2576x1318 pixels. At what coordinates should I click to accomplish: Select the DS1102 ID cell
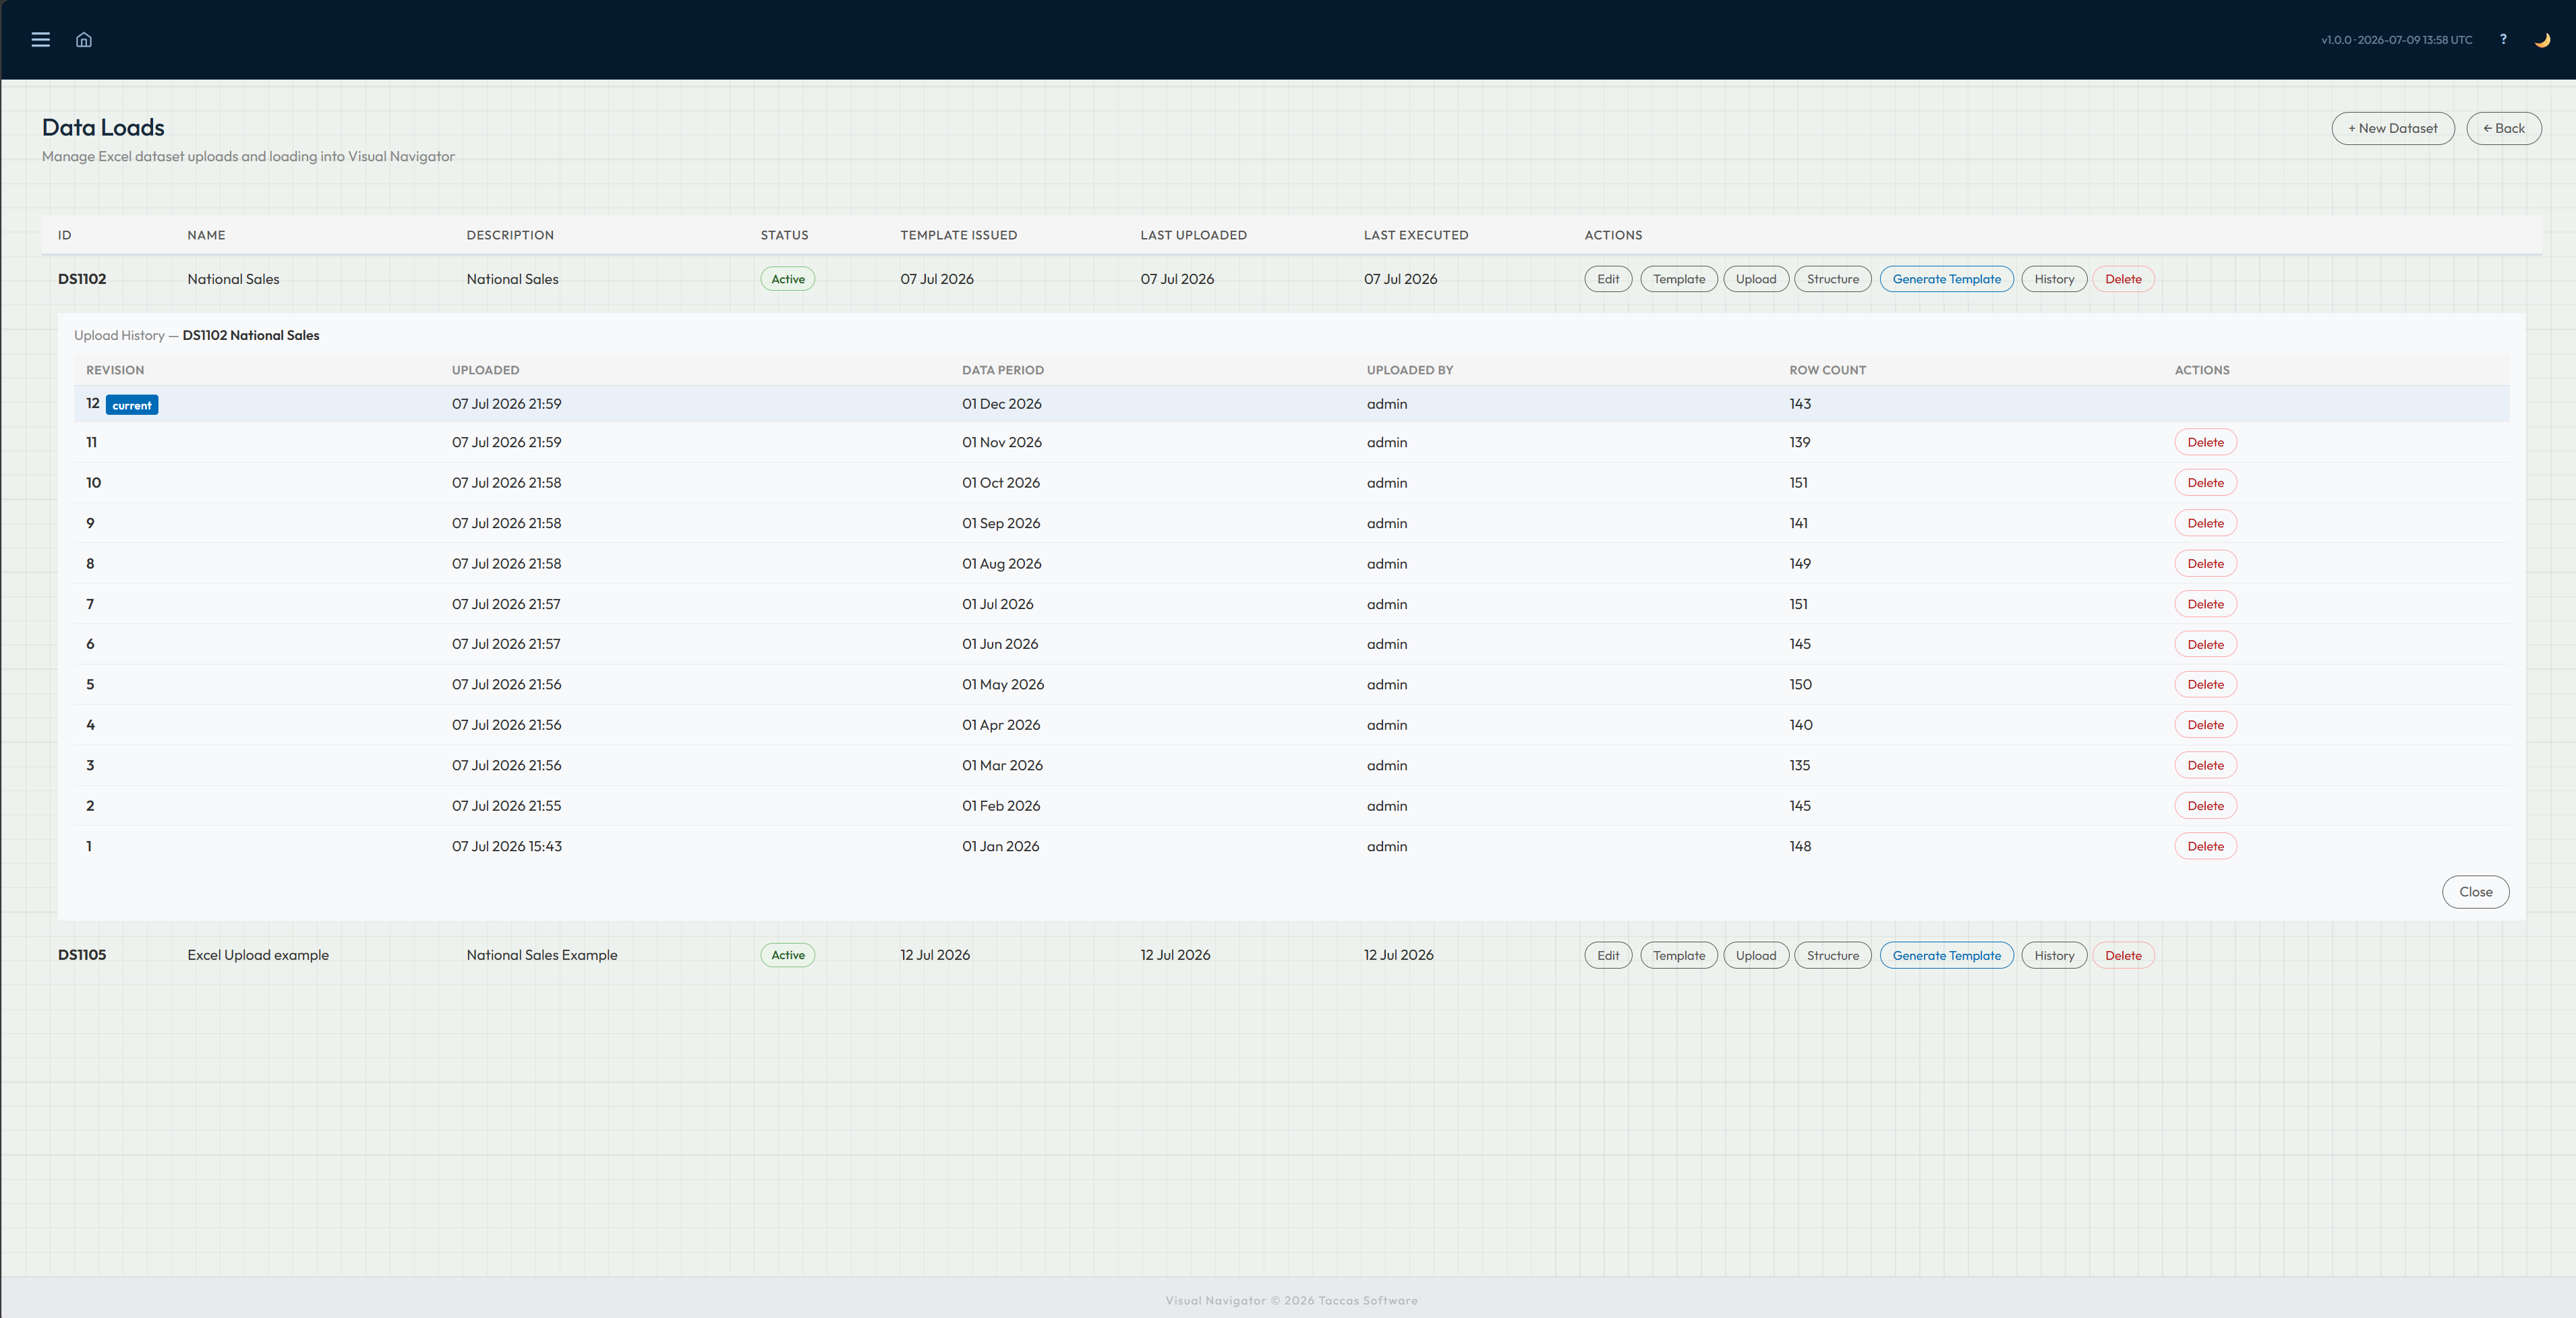coord(82,279)
